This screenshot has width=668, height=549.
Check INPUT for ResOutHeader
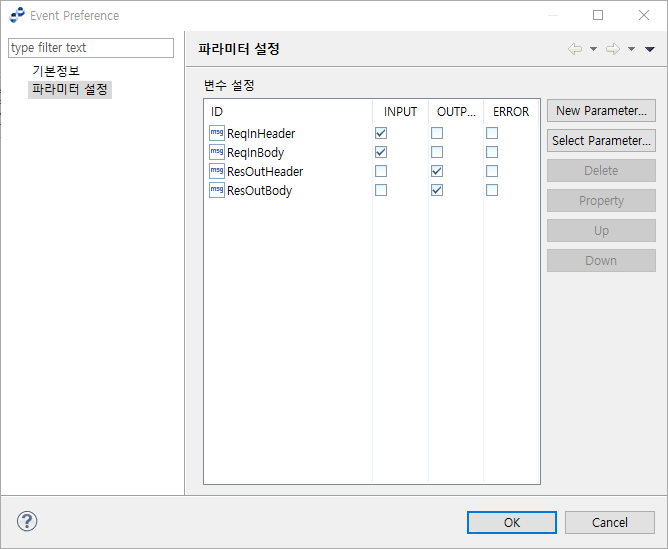coord(381,171)
